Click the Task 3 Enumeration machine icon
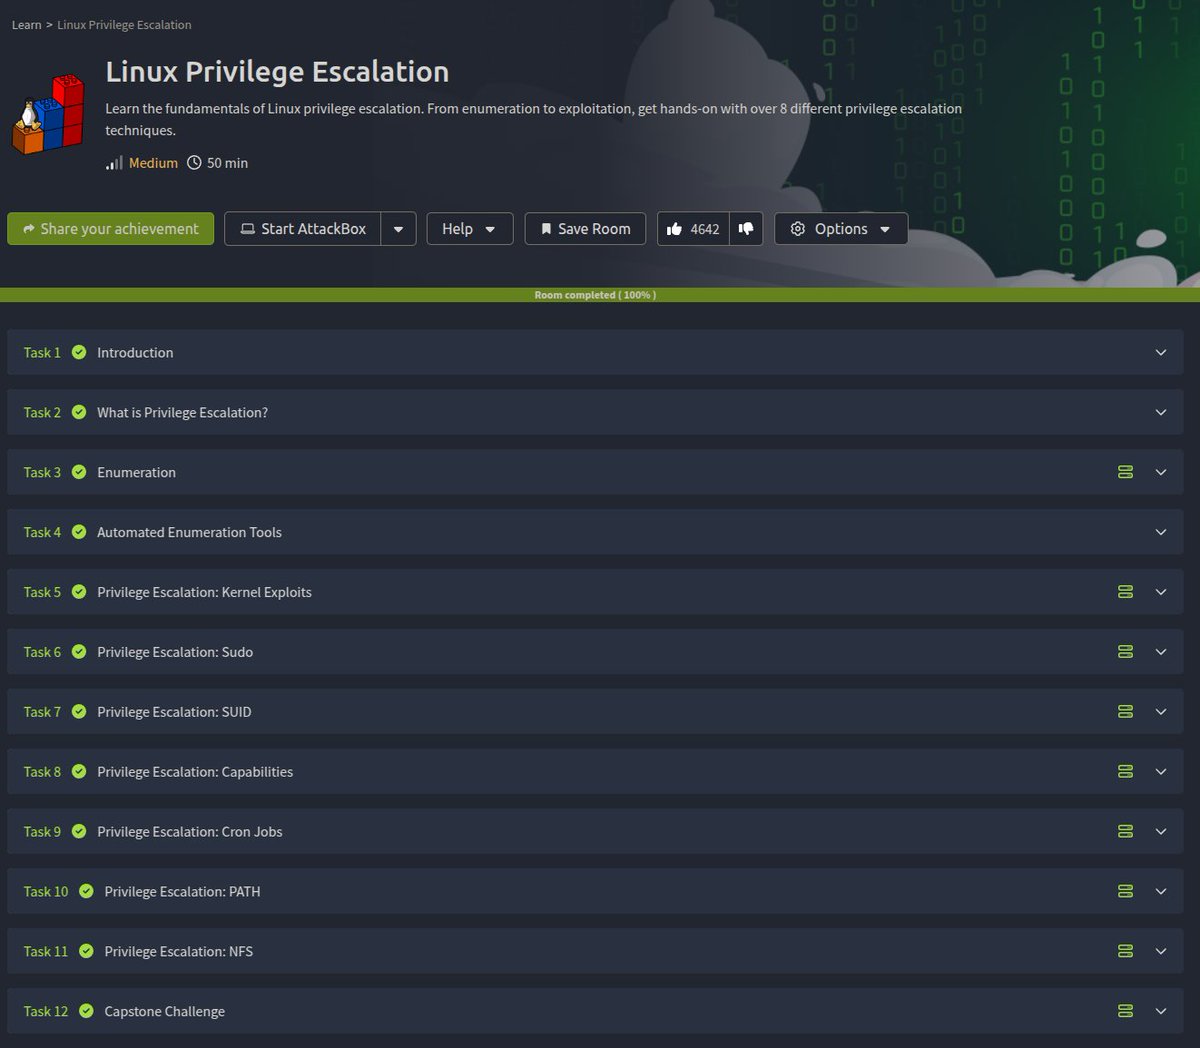Screen dimensions: 1200x1048 coord(1125,472)
